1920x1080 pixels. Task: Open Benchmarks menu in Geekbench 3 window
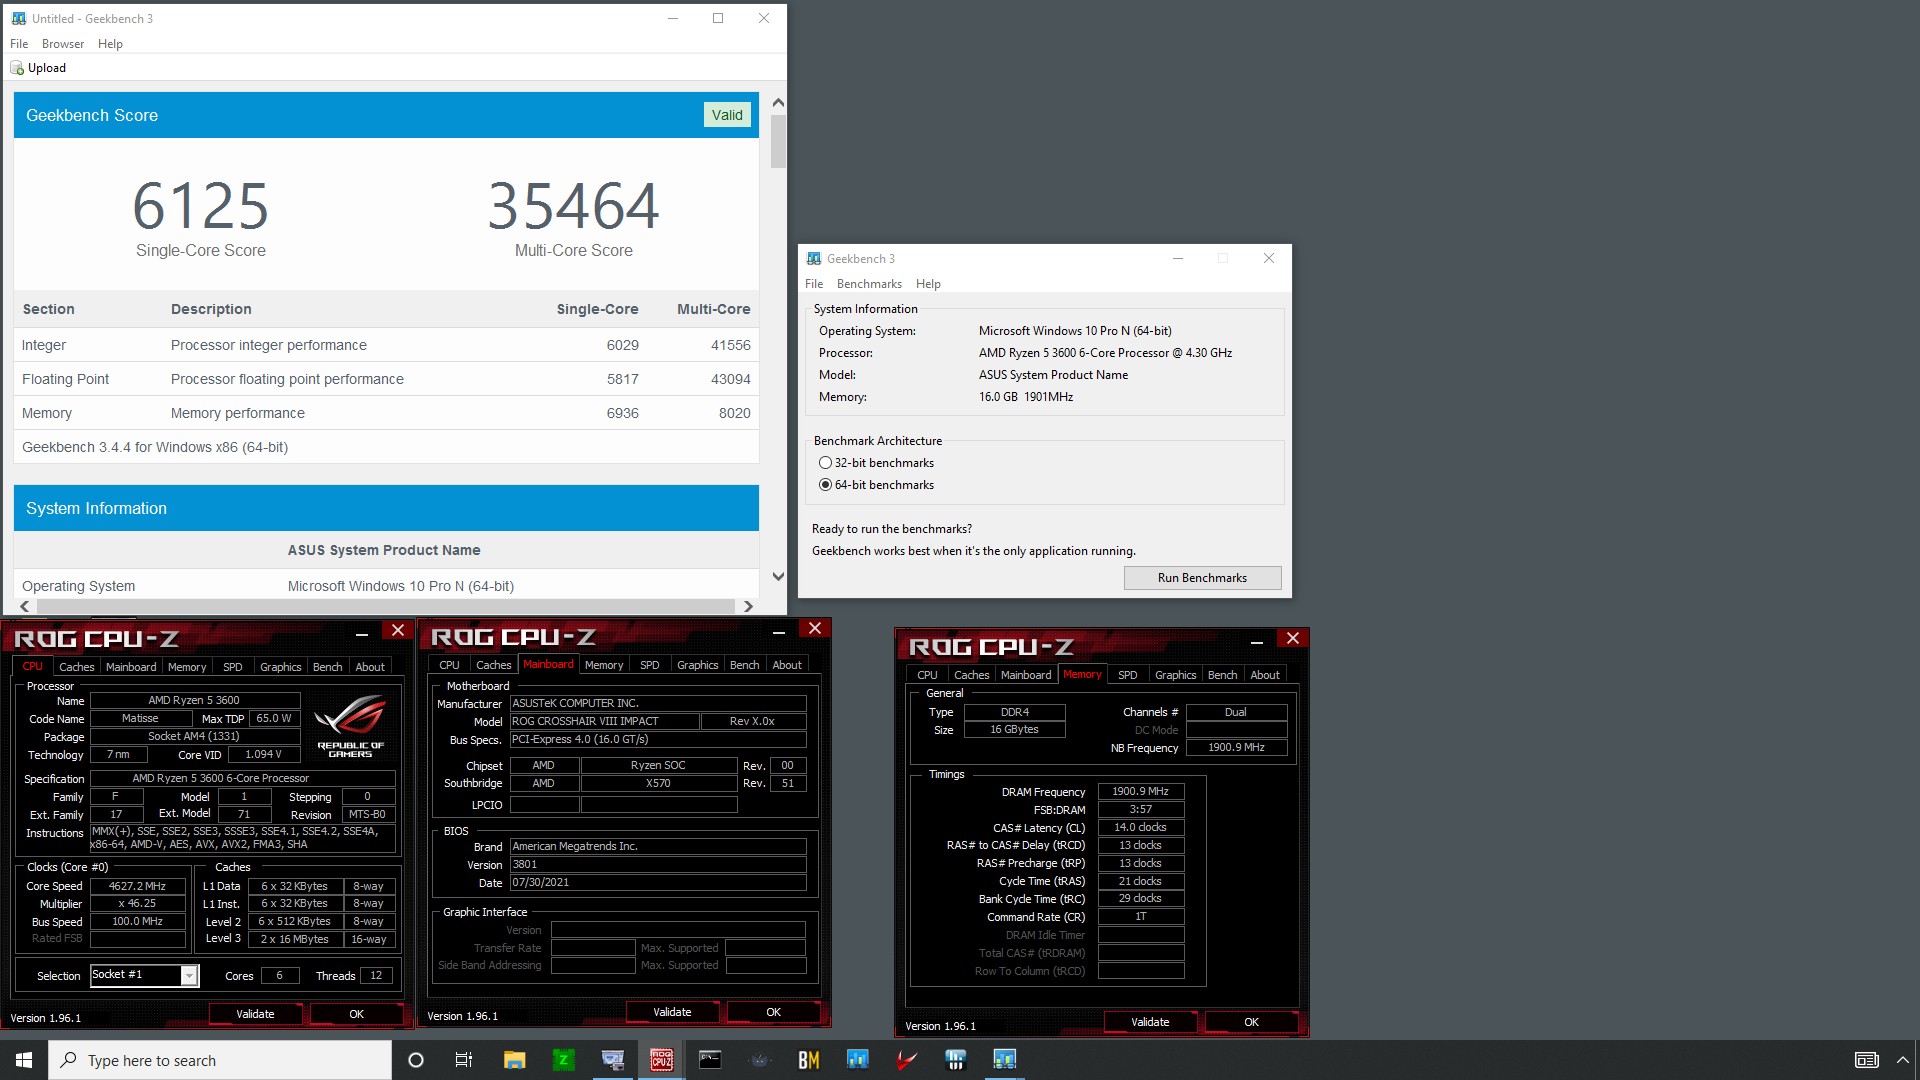869,284
